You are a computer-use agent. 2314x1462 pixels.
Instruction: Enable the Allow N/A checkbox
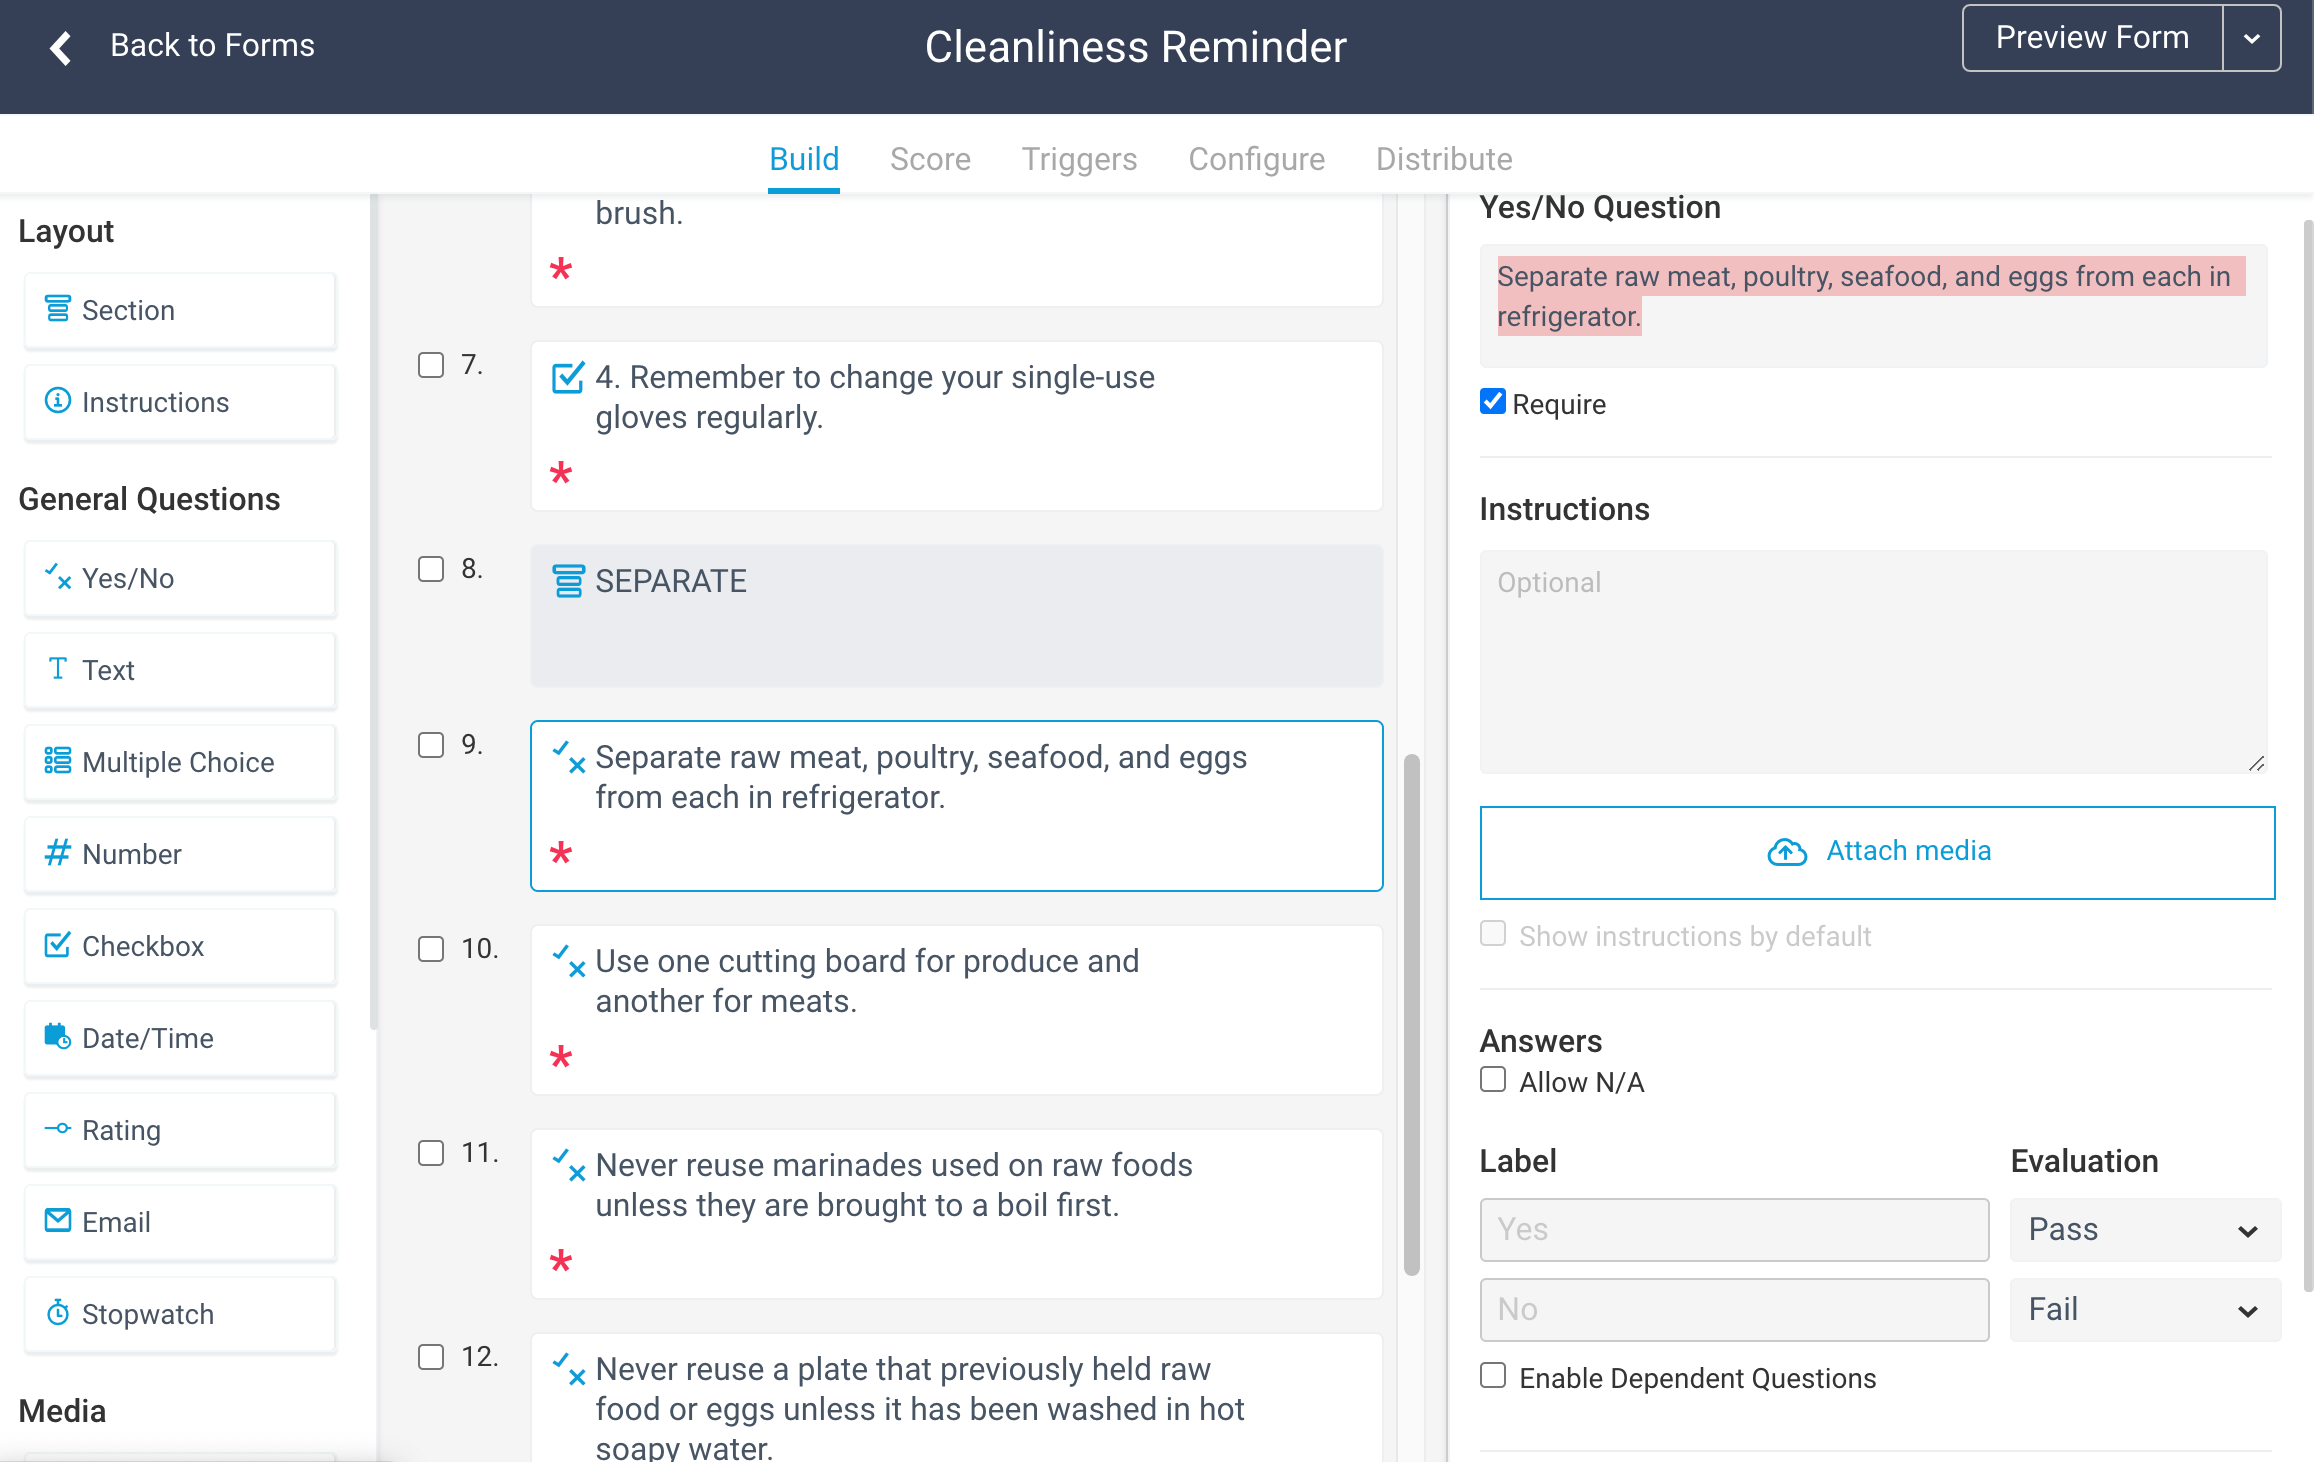tap(1492, 1080)
